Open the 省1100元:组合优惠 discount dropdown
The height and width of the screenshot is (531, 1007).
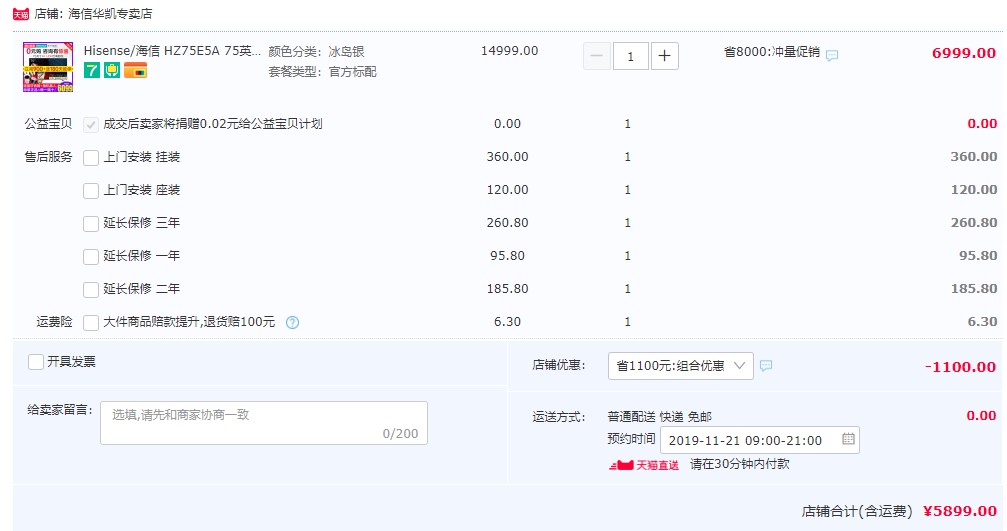(x=681, y=366)
